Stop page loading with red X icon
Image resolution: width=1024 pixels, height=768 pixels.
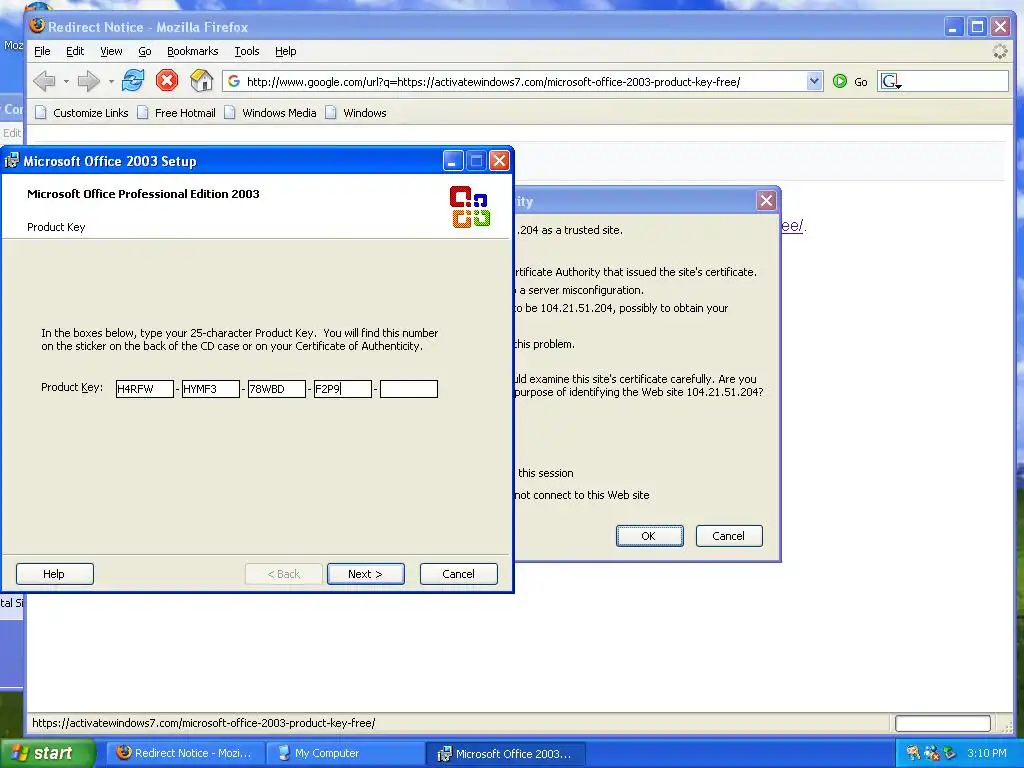pyautogui.click(x=167, y=81)
